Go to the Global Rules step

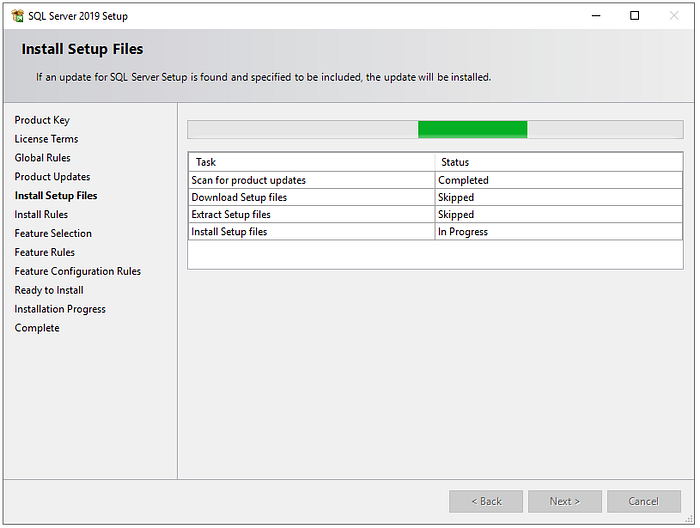42,158
